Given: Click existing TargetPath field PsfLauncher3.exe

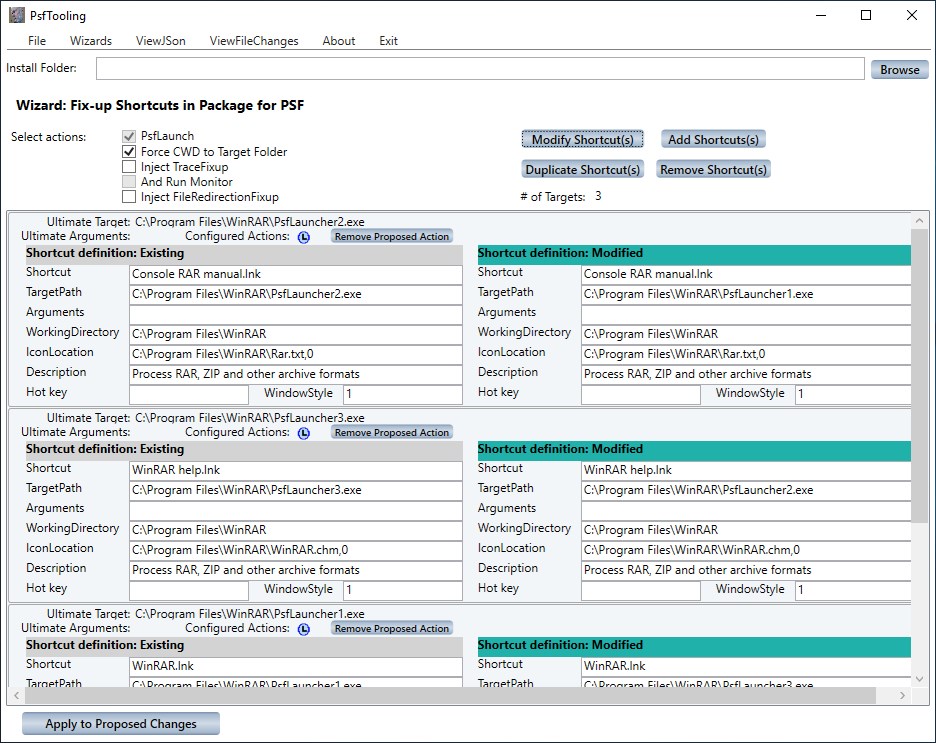Looking at the screenshot, I should [x=295, y=490].
